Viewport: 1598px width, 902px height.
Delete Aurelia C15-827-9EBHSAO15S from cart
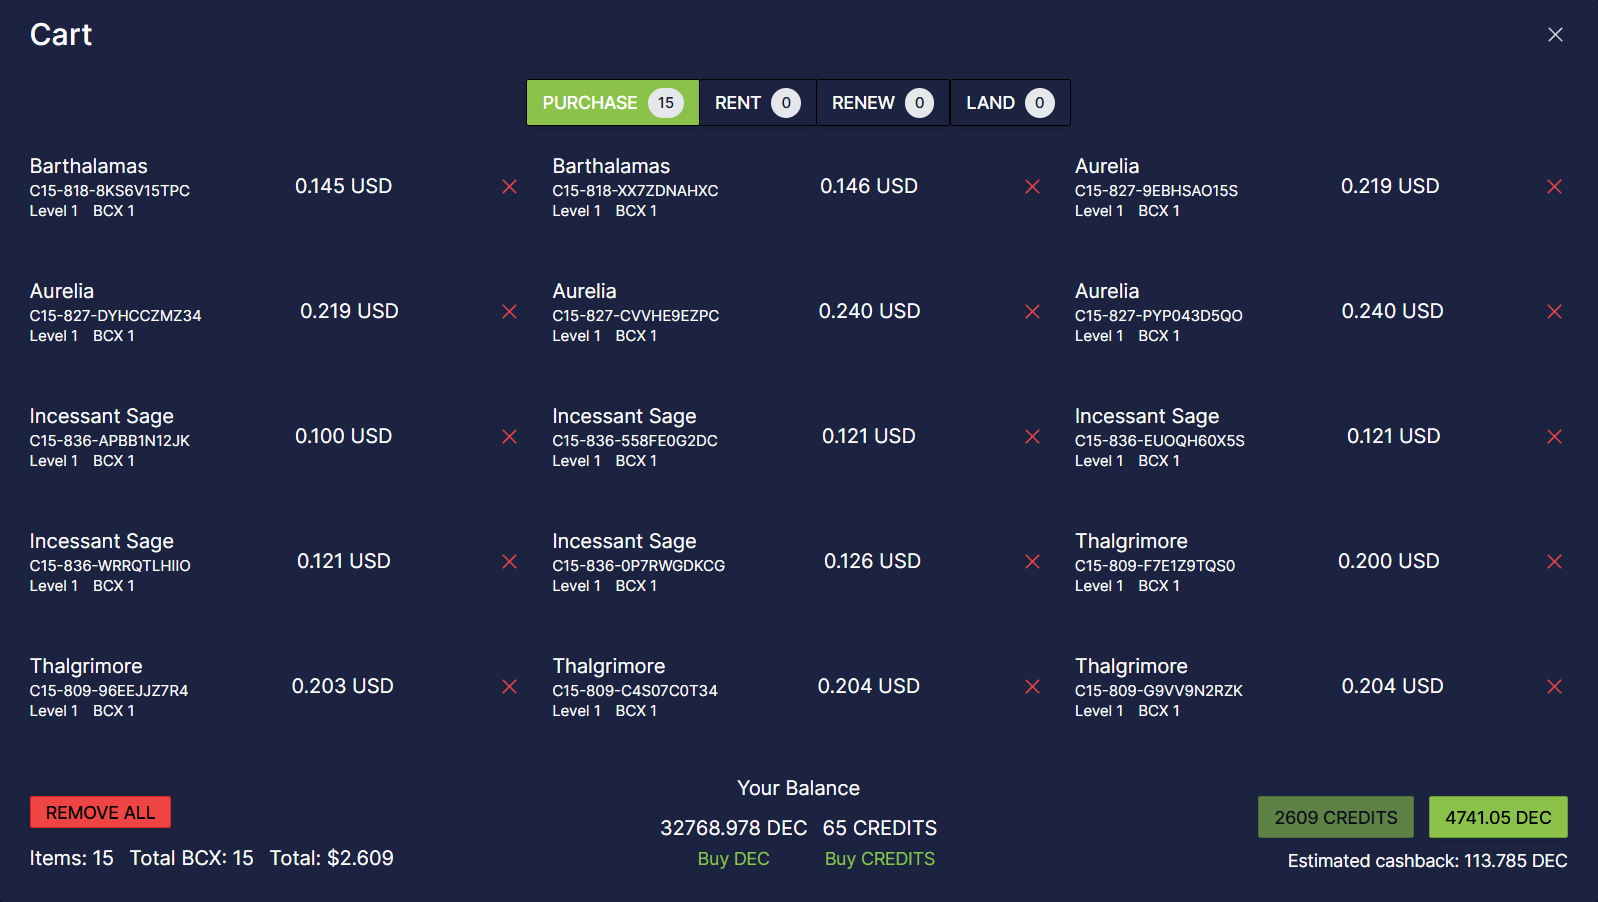point(1554,187)
